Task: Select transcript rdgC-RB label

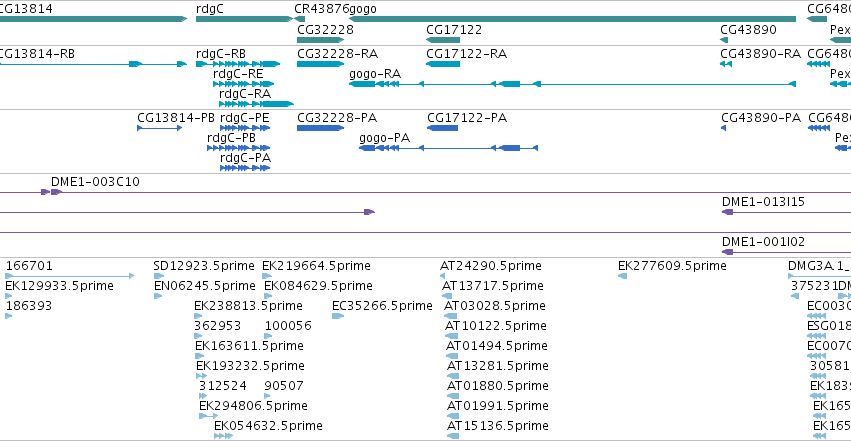Action: click(x=221, y=54)
